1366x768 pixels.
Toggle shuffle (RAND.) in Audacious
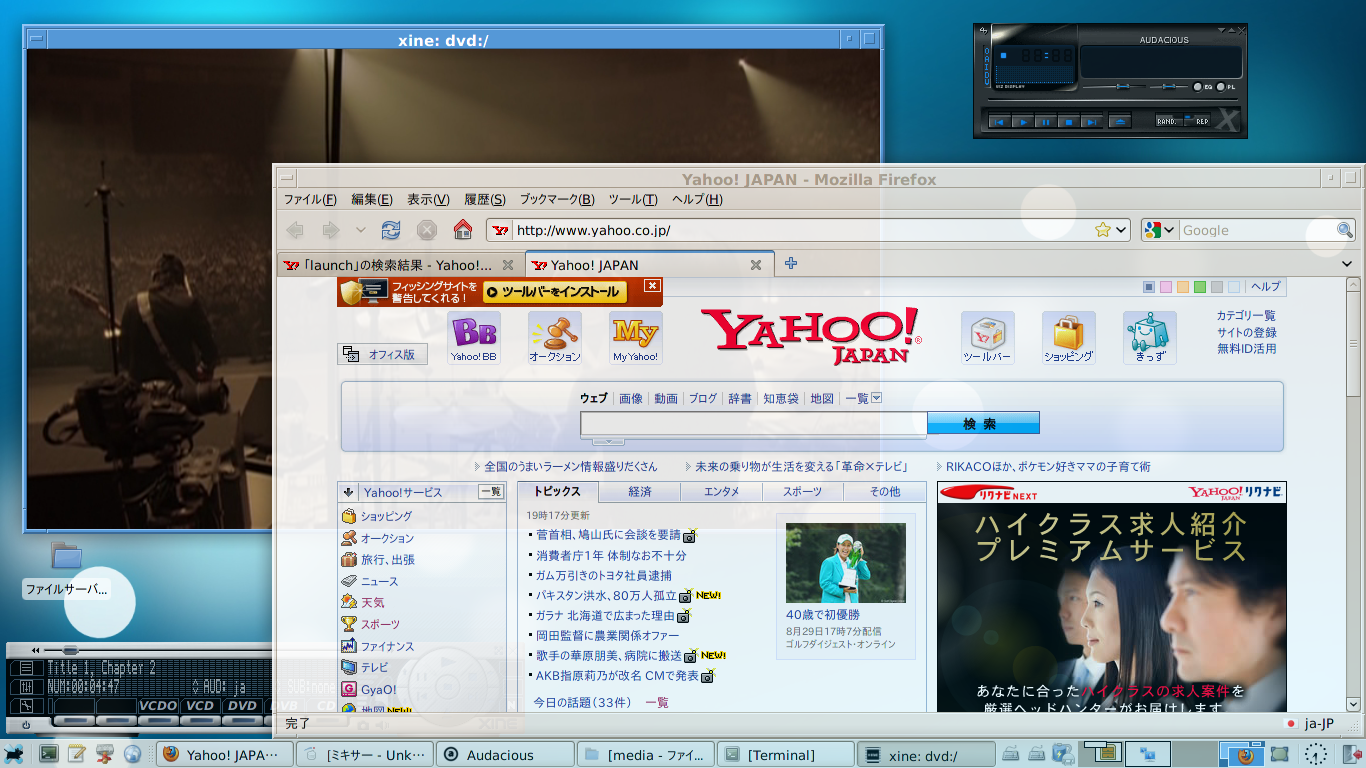1169,122
